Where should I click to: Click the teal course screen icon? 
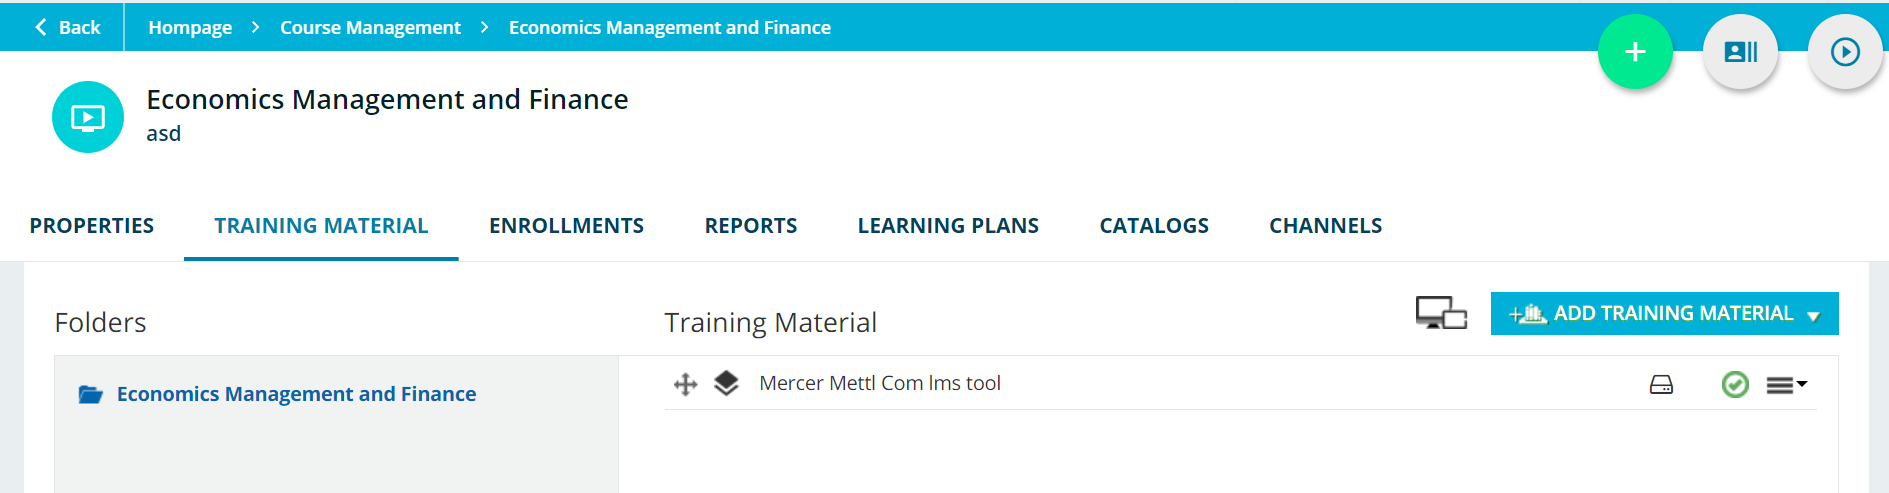tap(88, 117)
